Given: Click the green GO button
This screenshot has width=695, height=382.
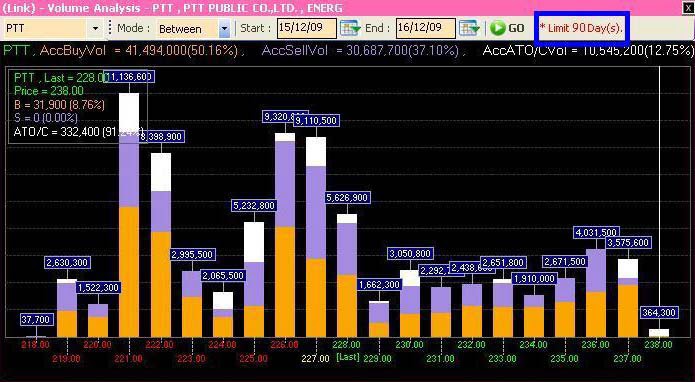Looking at the screenshot, I should coord(508,28).
